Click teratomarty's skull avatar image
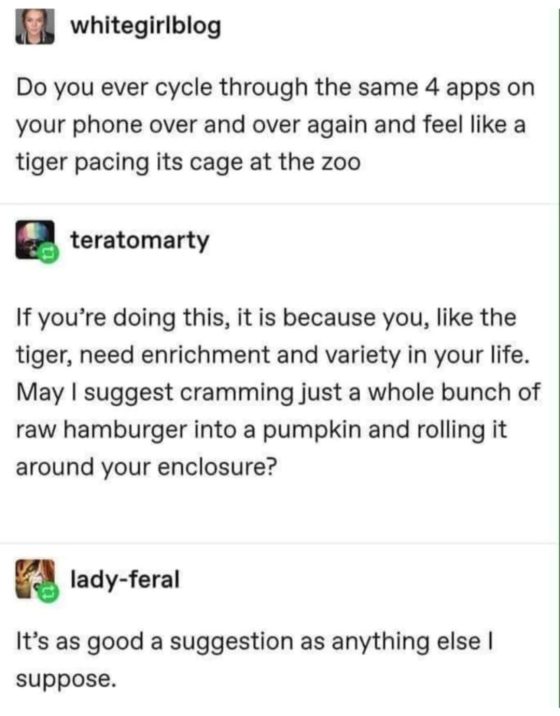 pyautogui.click(x=35, y=240)
